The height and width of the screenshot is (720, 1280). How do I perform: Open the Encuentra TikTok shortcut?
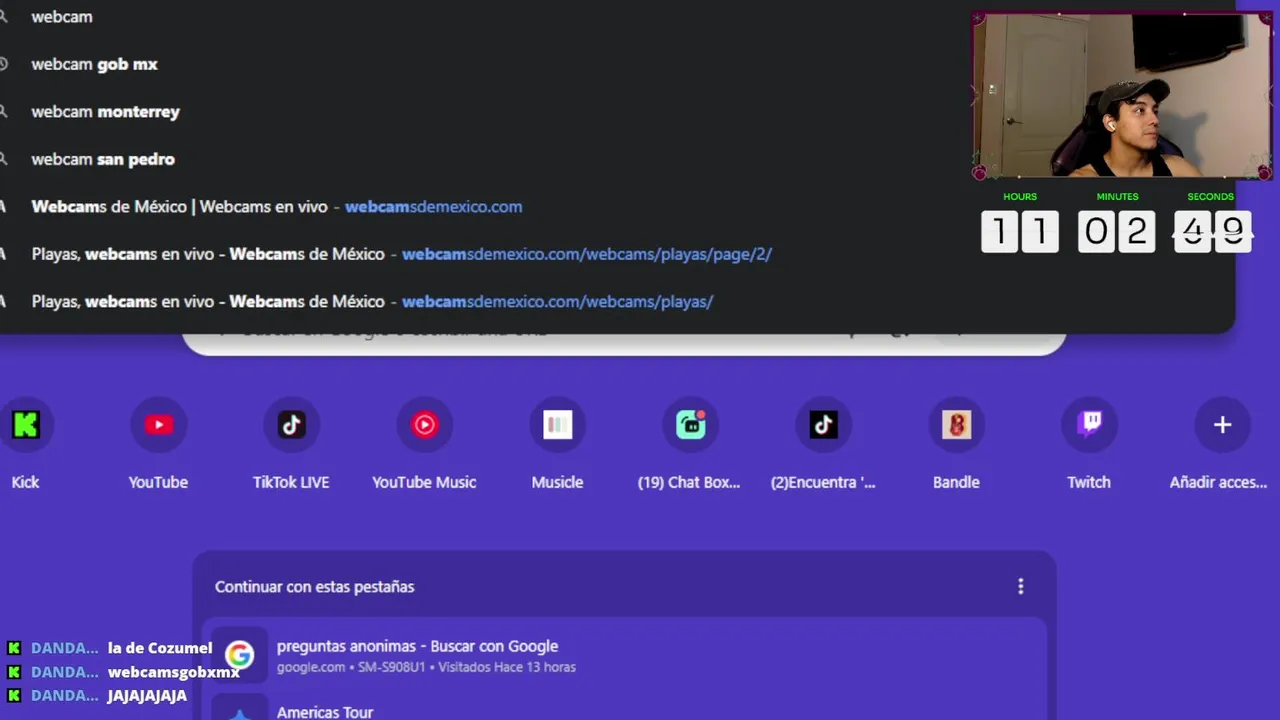click(823, 425)
